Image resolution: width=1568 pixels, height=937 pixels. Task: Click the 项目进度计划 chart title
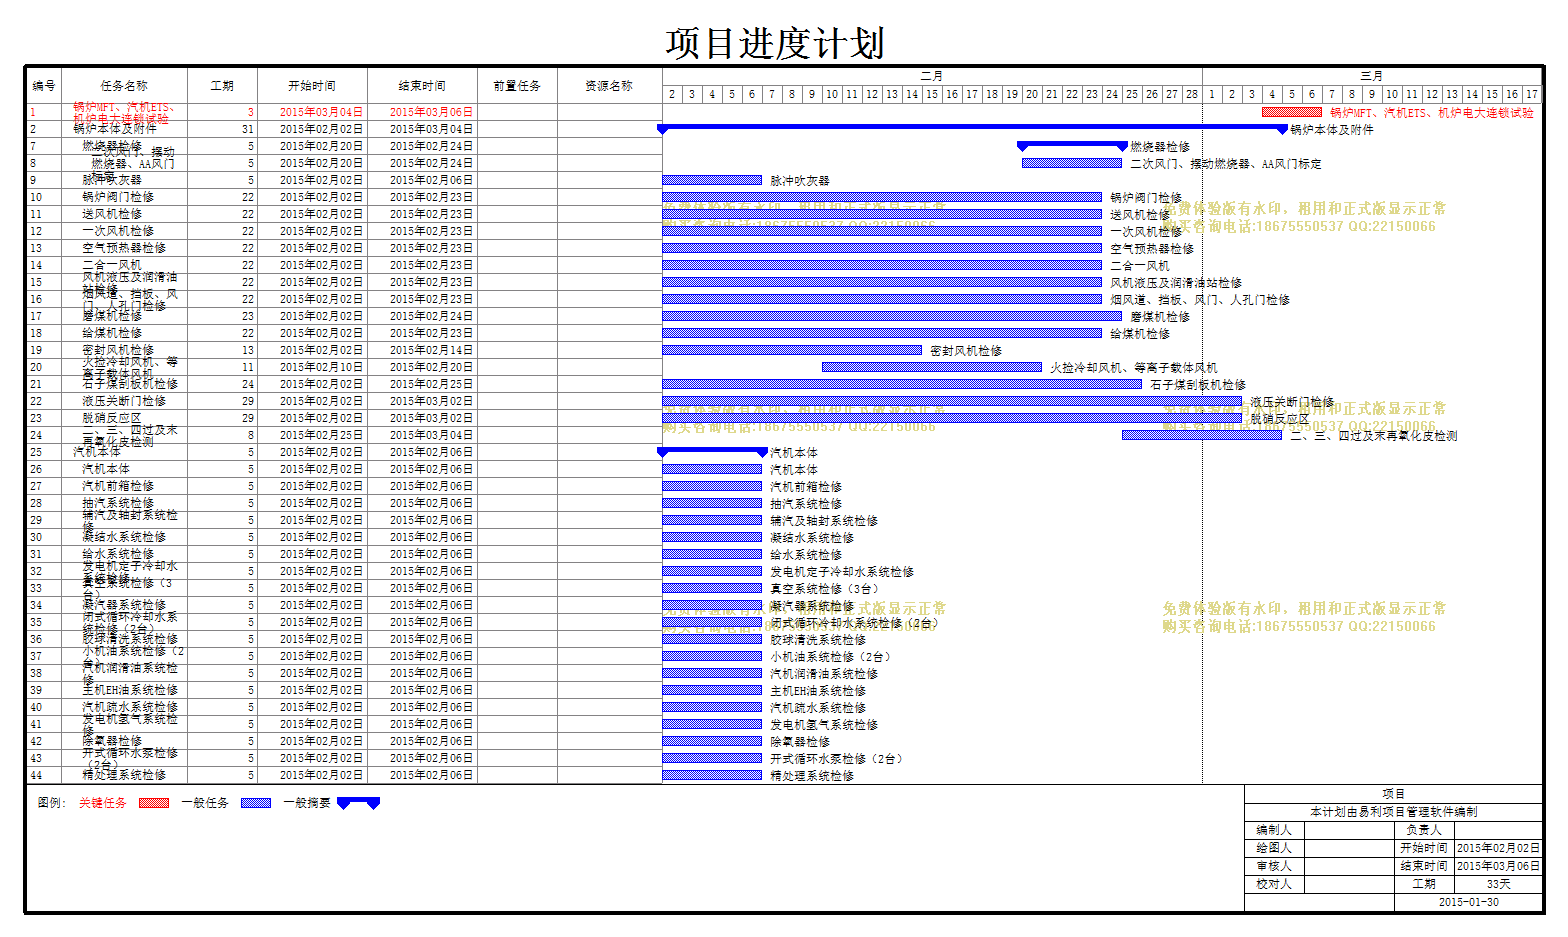775,44
